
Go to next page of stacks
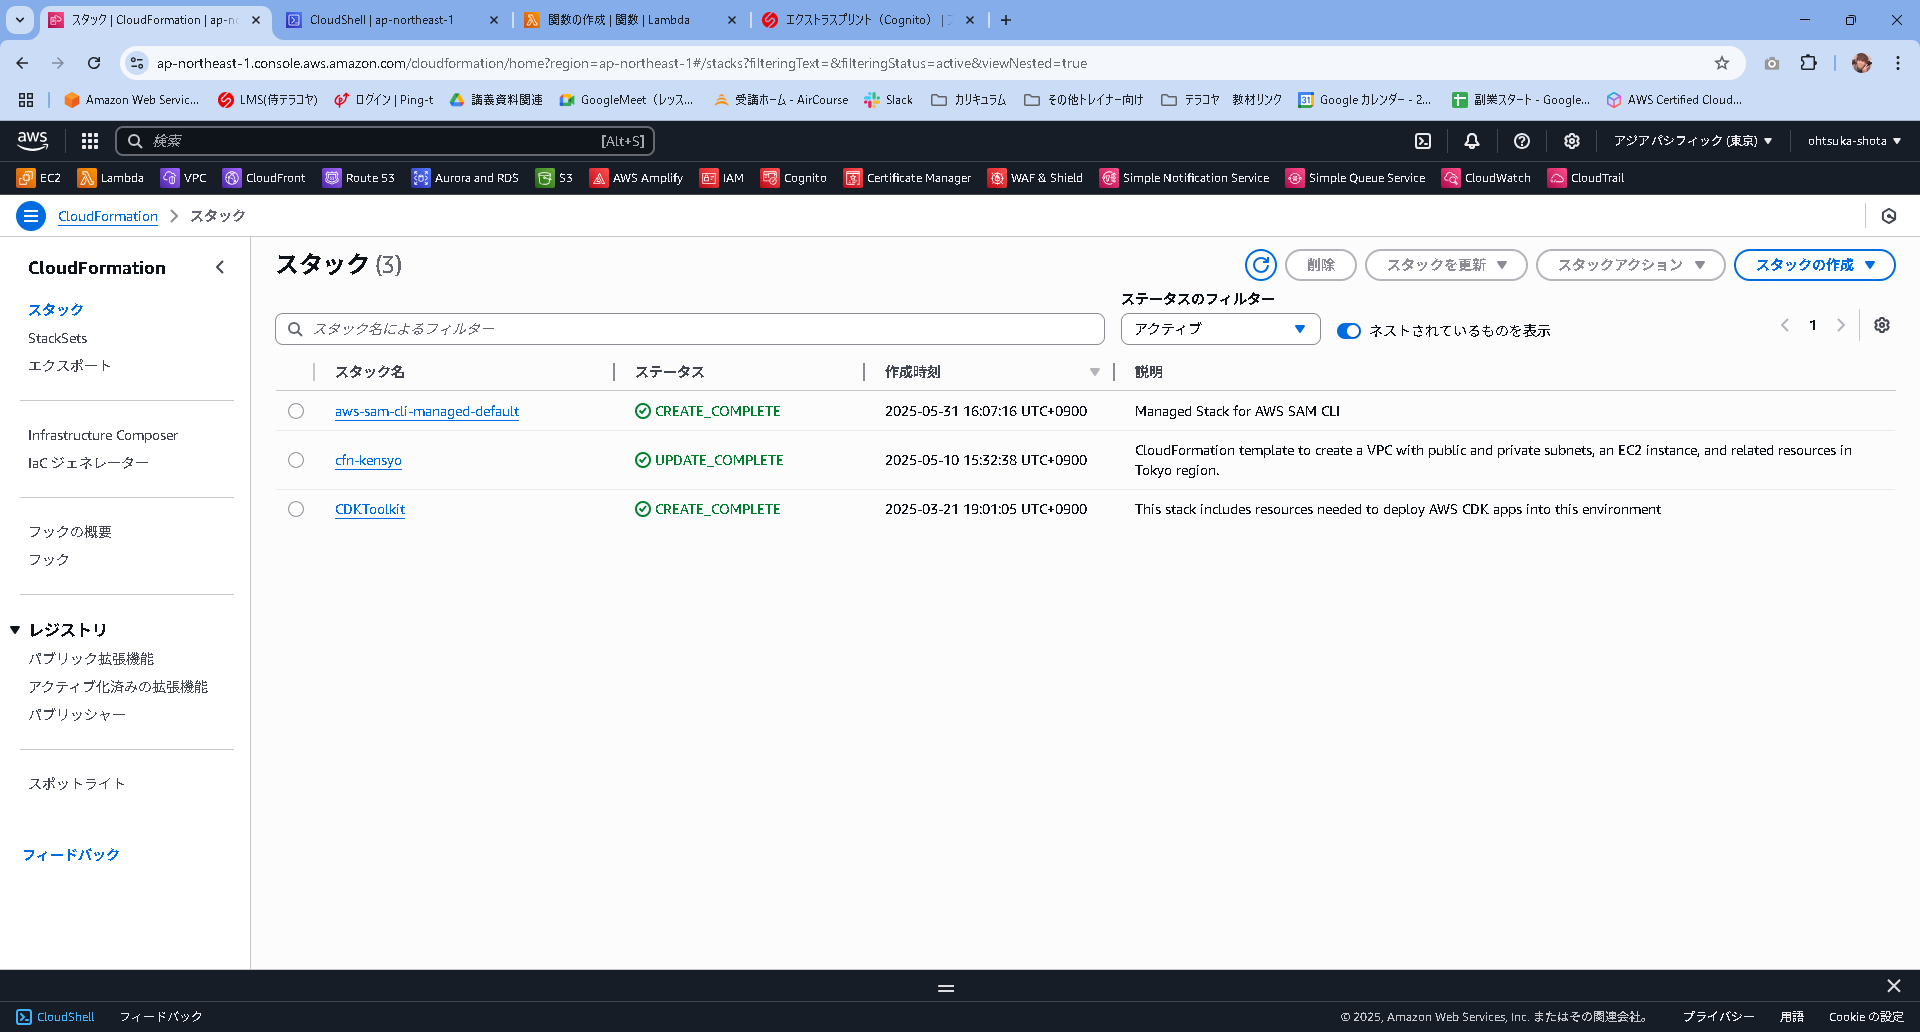1841,325
